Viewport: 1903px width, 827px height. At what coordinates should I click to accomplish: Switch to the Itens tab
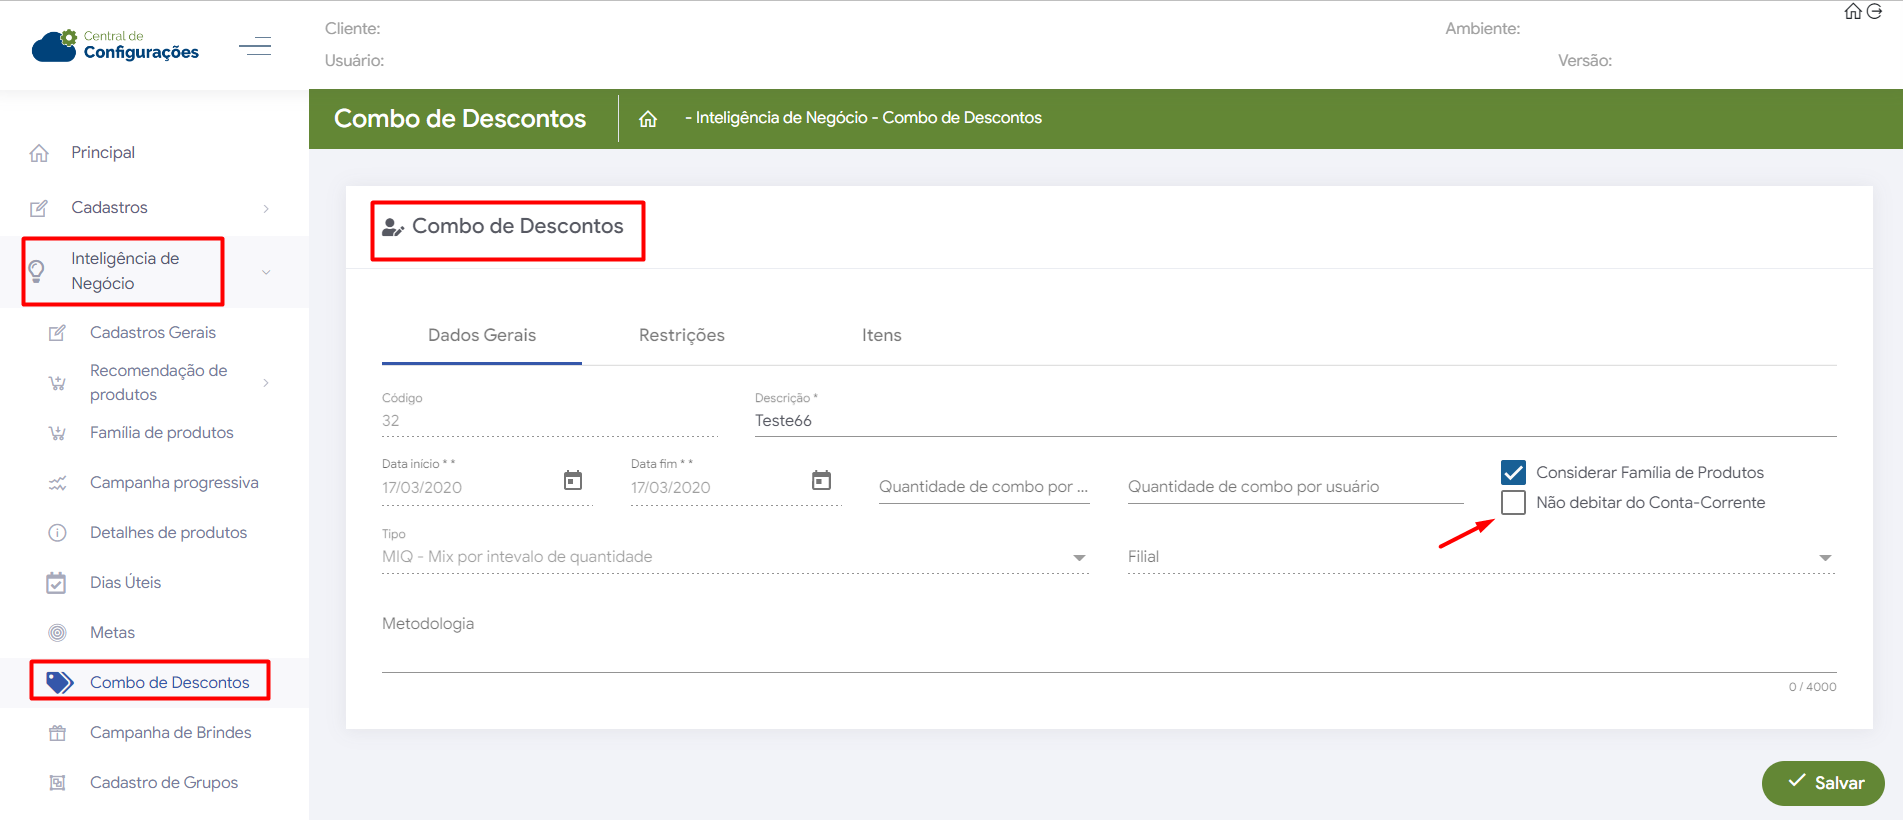881,336
